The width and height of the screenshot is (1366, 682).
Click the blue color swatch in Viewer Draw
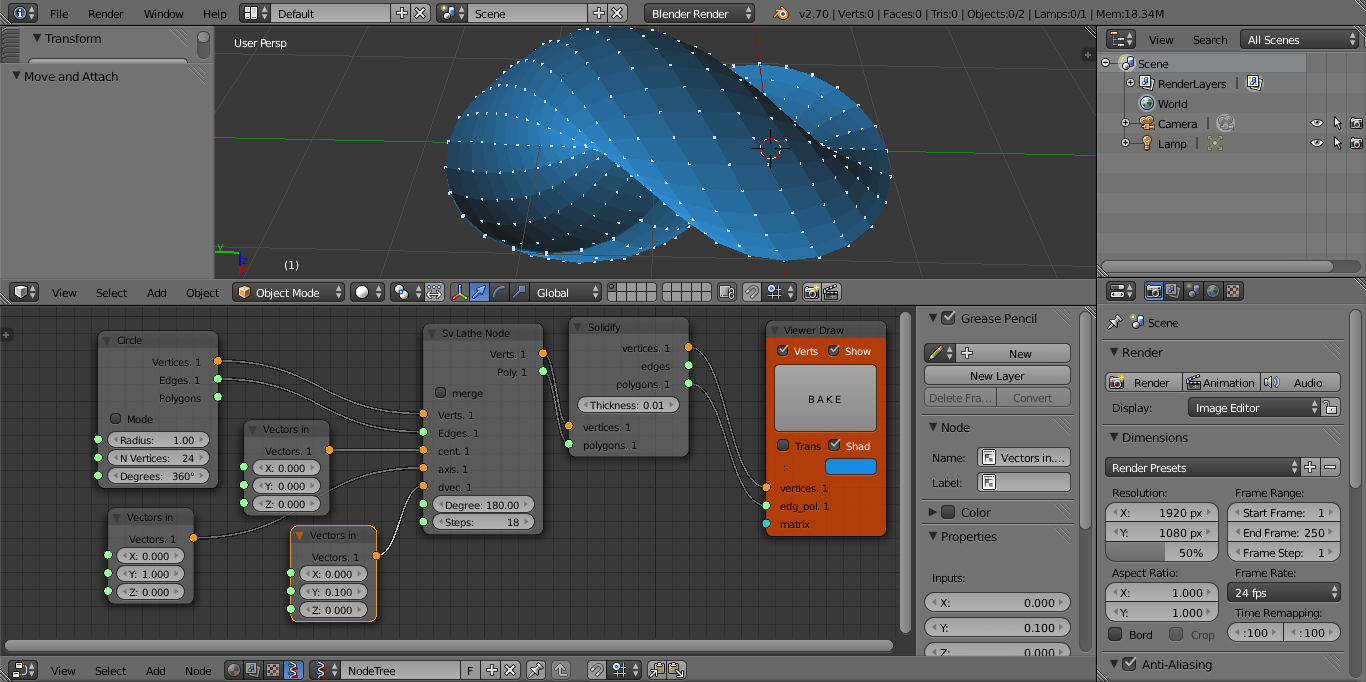tap(850, 466)
